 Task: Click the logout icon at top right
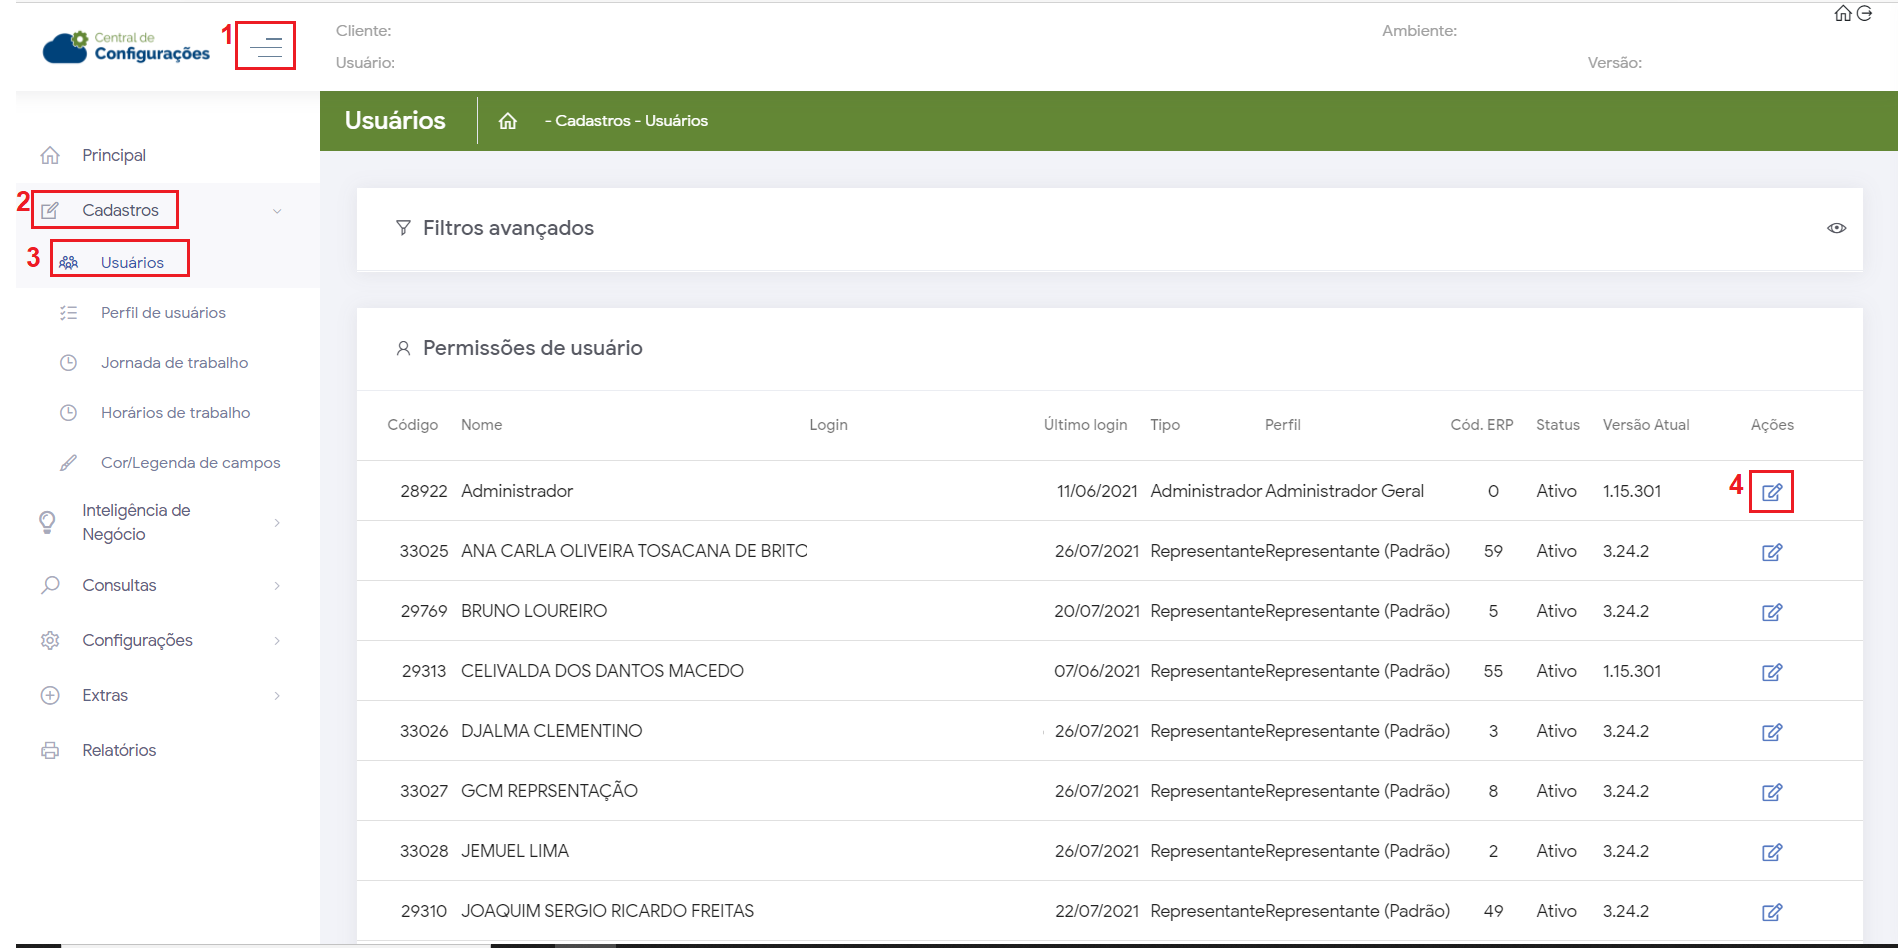pyautogui.click(x=1865, y=14)
